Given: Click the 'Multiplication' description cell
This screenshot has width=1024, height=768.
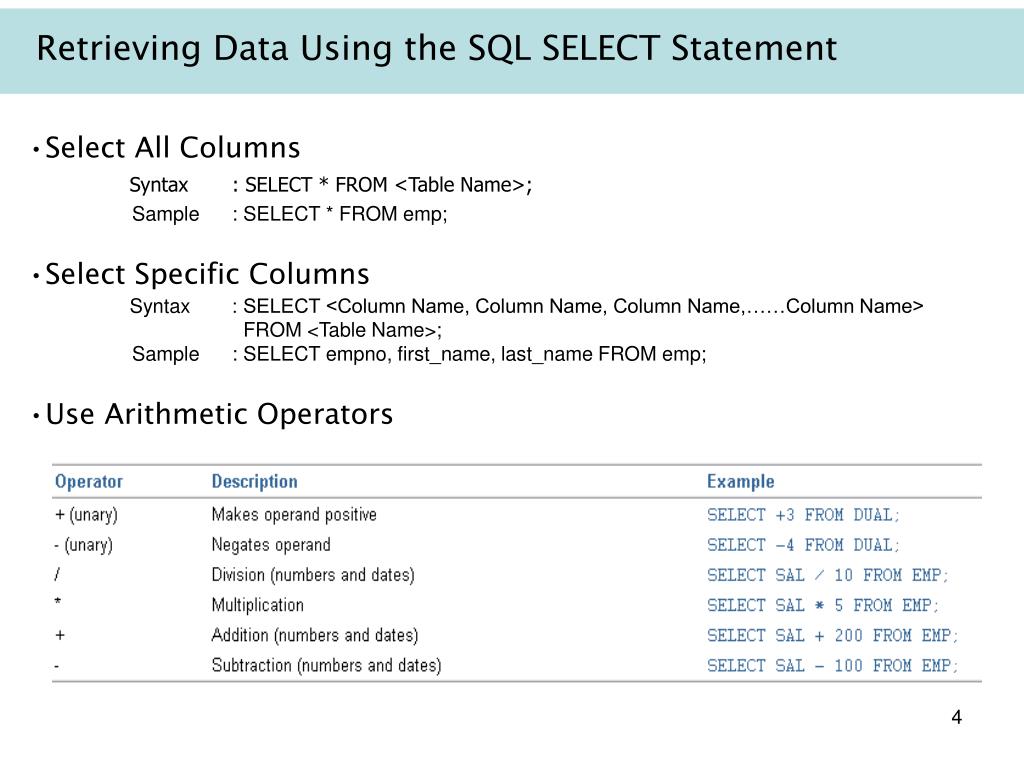Looking at the screenshot, I should [257, 605].
